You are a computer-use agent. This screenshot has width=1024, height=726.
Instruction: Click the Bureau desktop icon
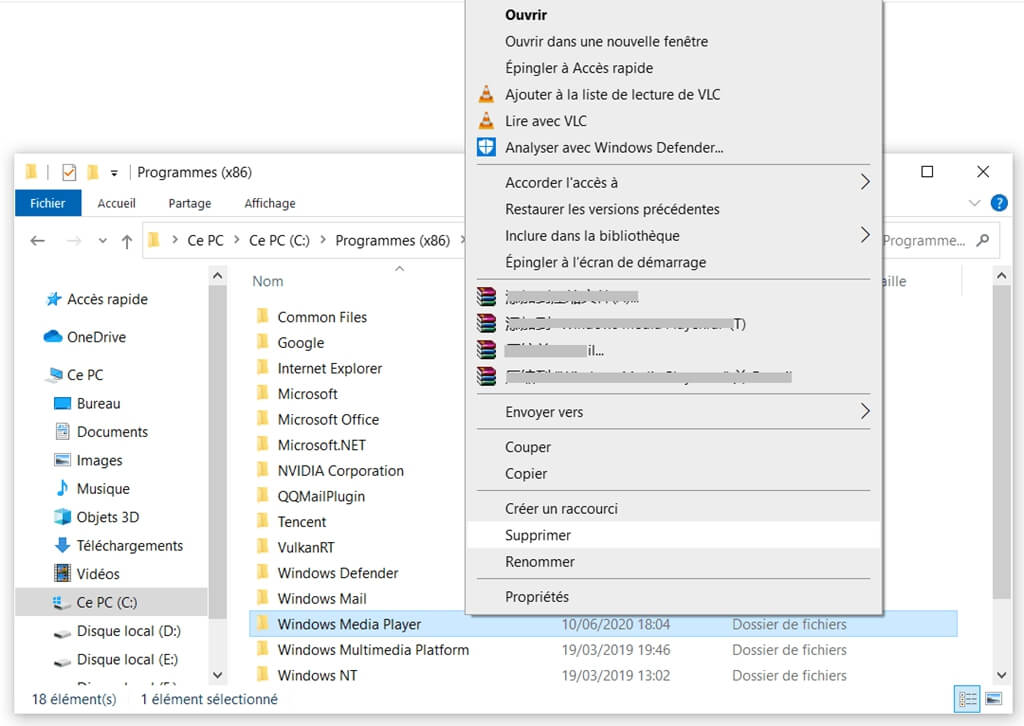point(63,403)
